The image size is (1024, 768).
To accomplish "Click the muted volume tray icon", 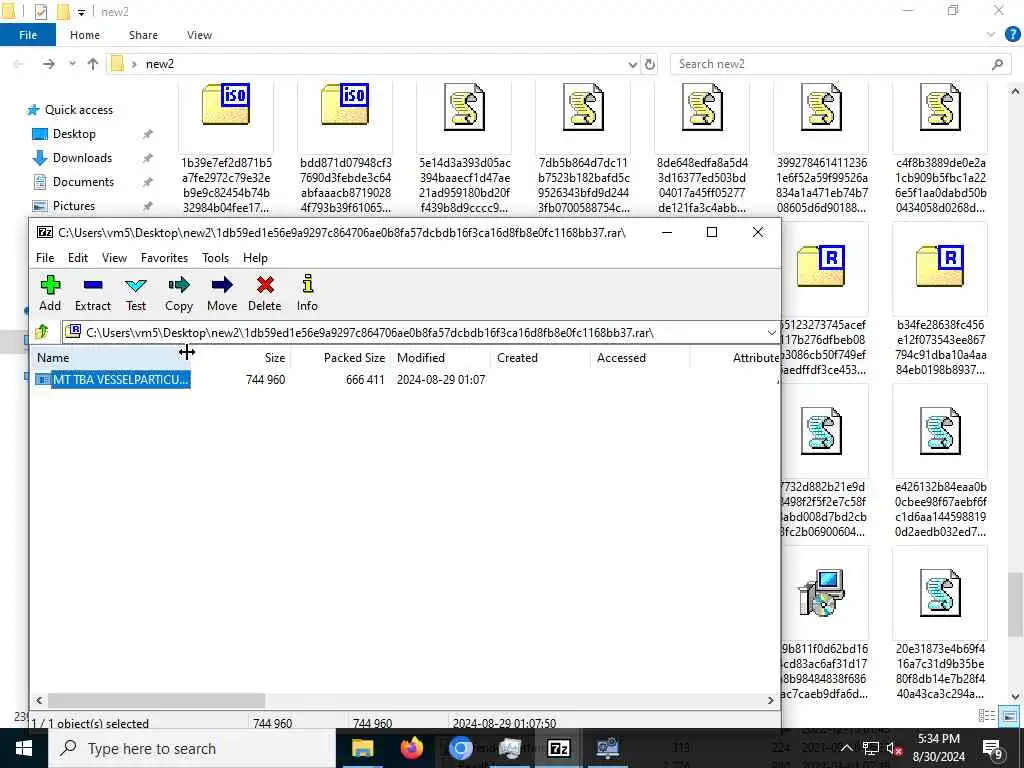I will pos(893,748).
